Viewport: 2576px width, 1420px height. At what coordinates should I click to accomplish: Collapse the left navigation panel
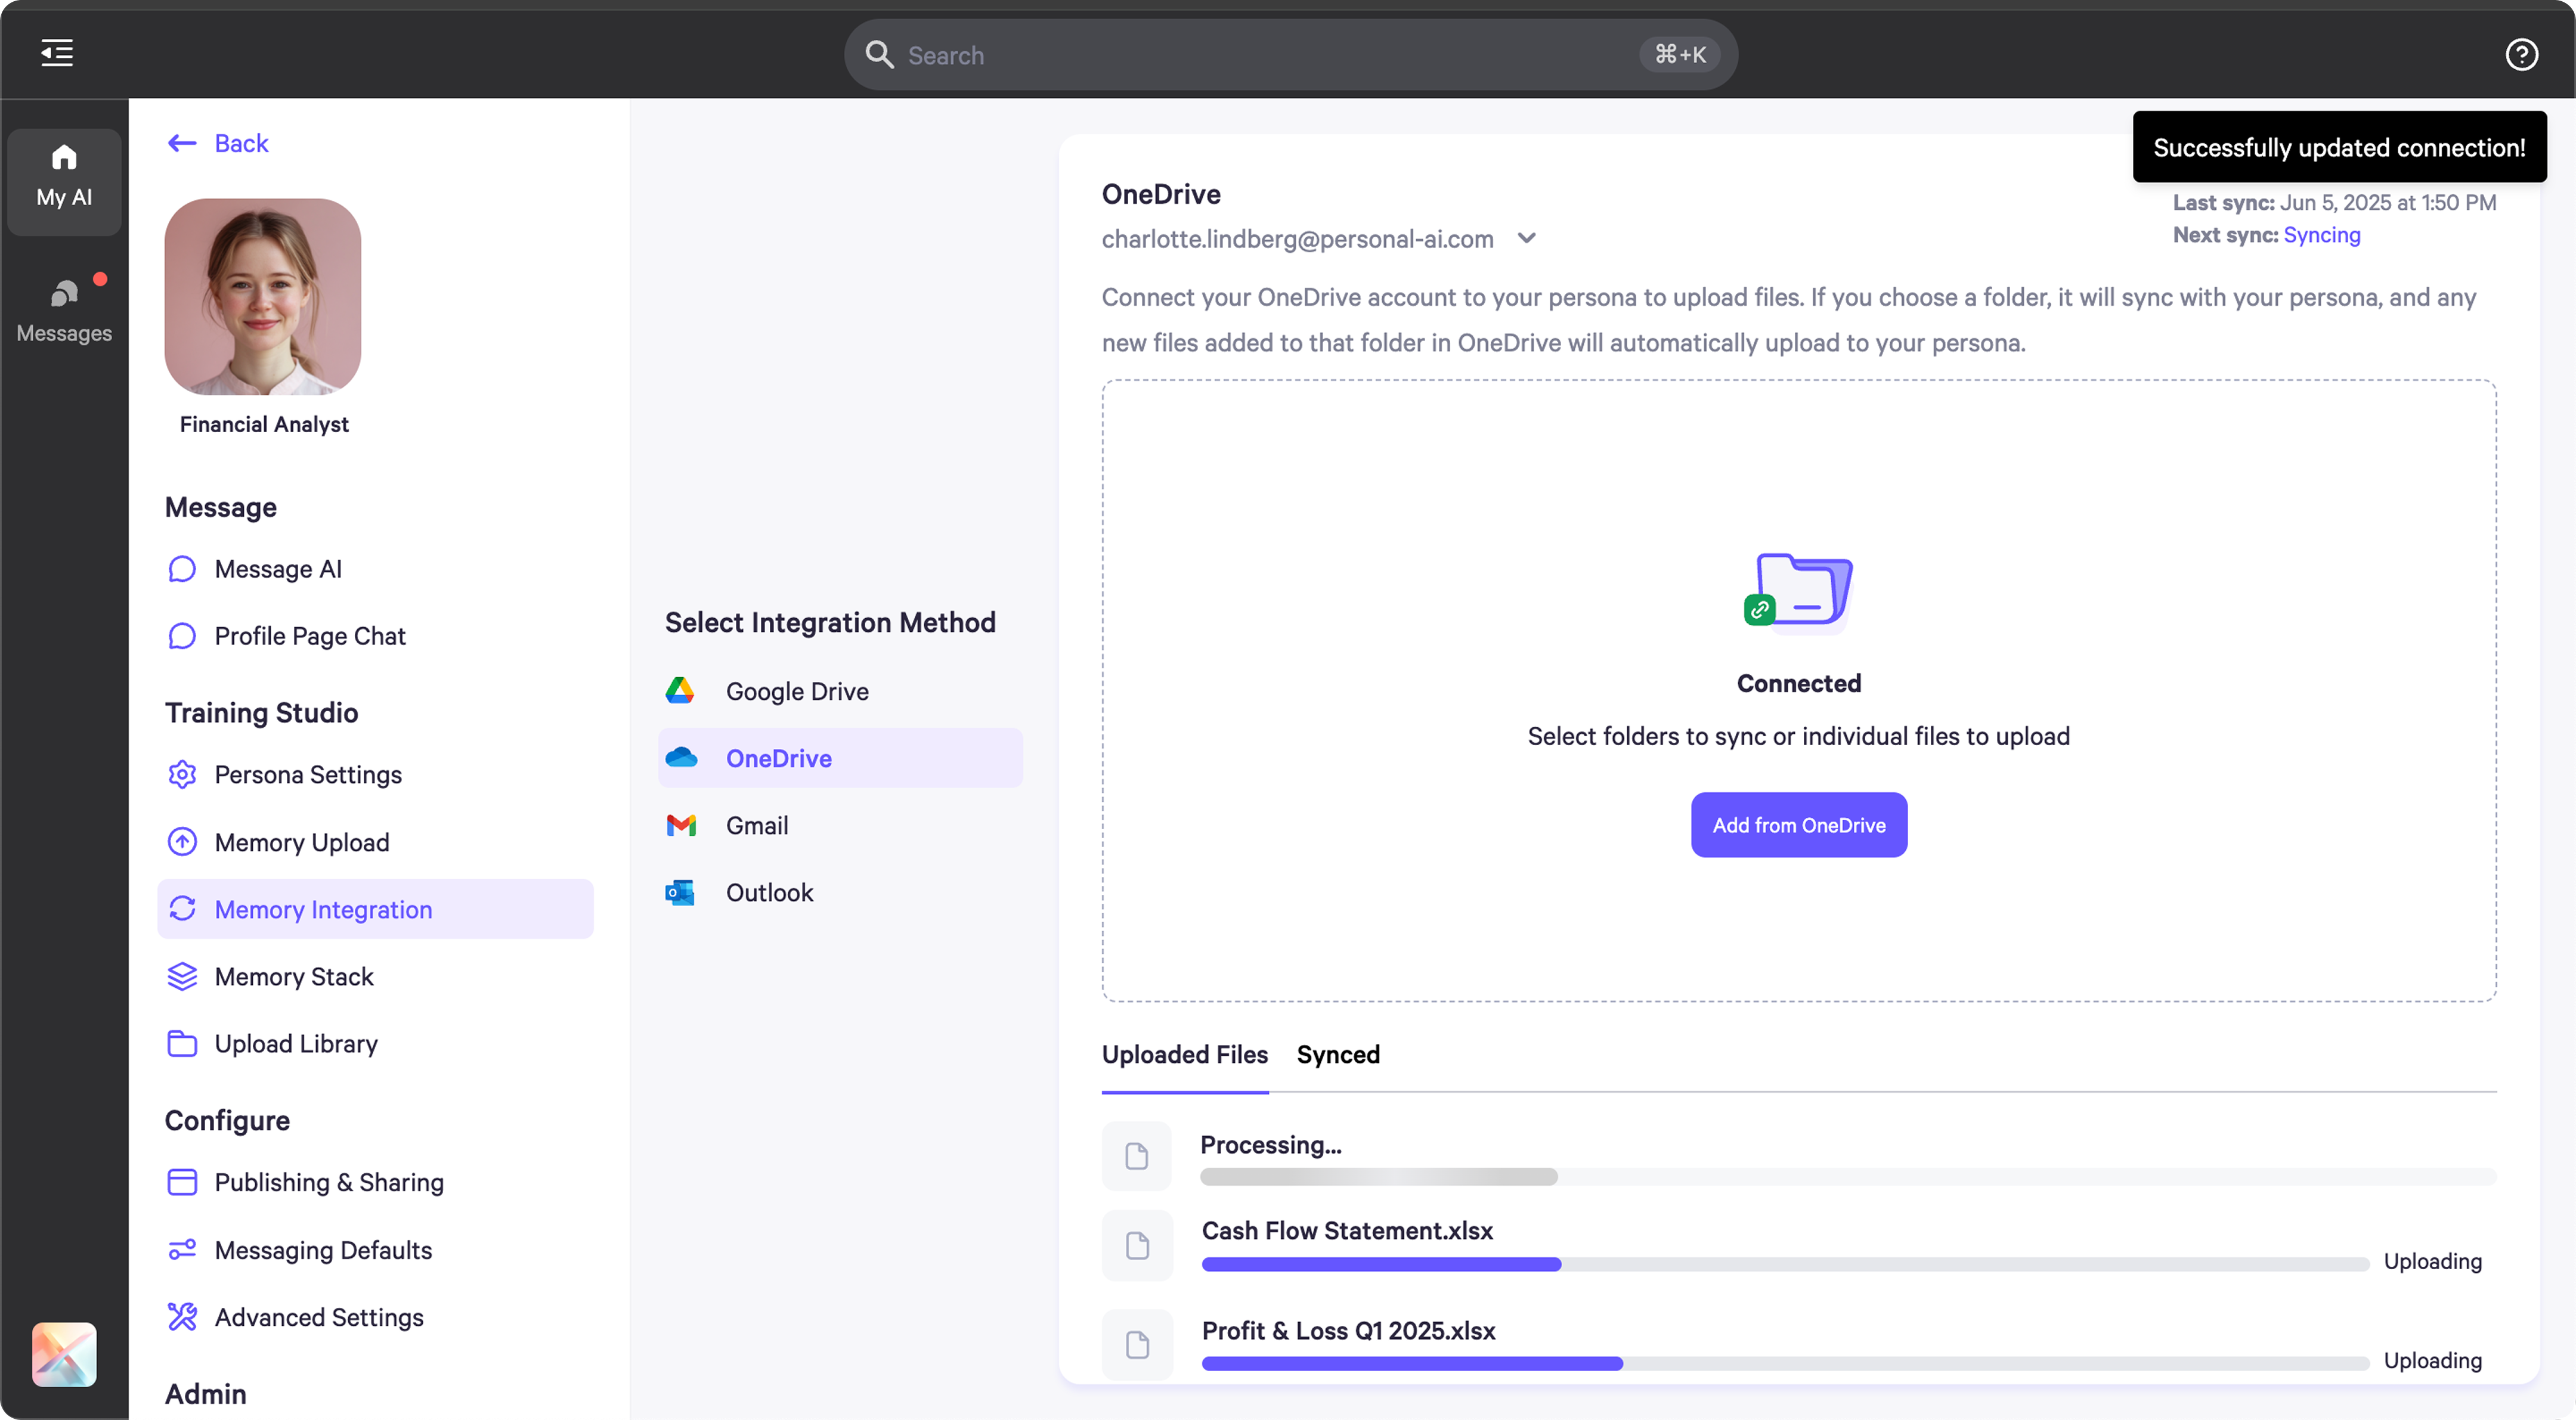pyautogui.click(x=56, y=52)
